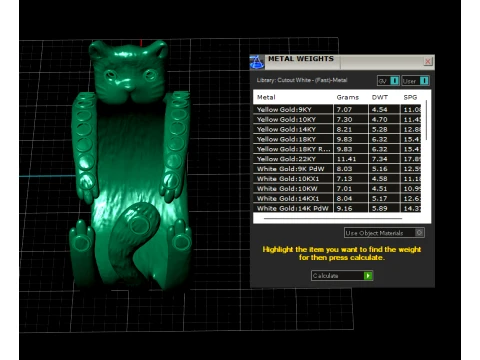
Task: Click the DWT column header
Action: click(x=380, y=97)
